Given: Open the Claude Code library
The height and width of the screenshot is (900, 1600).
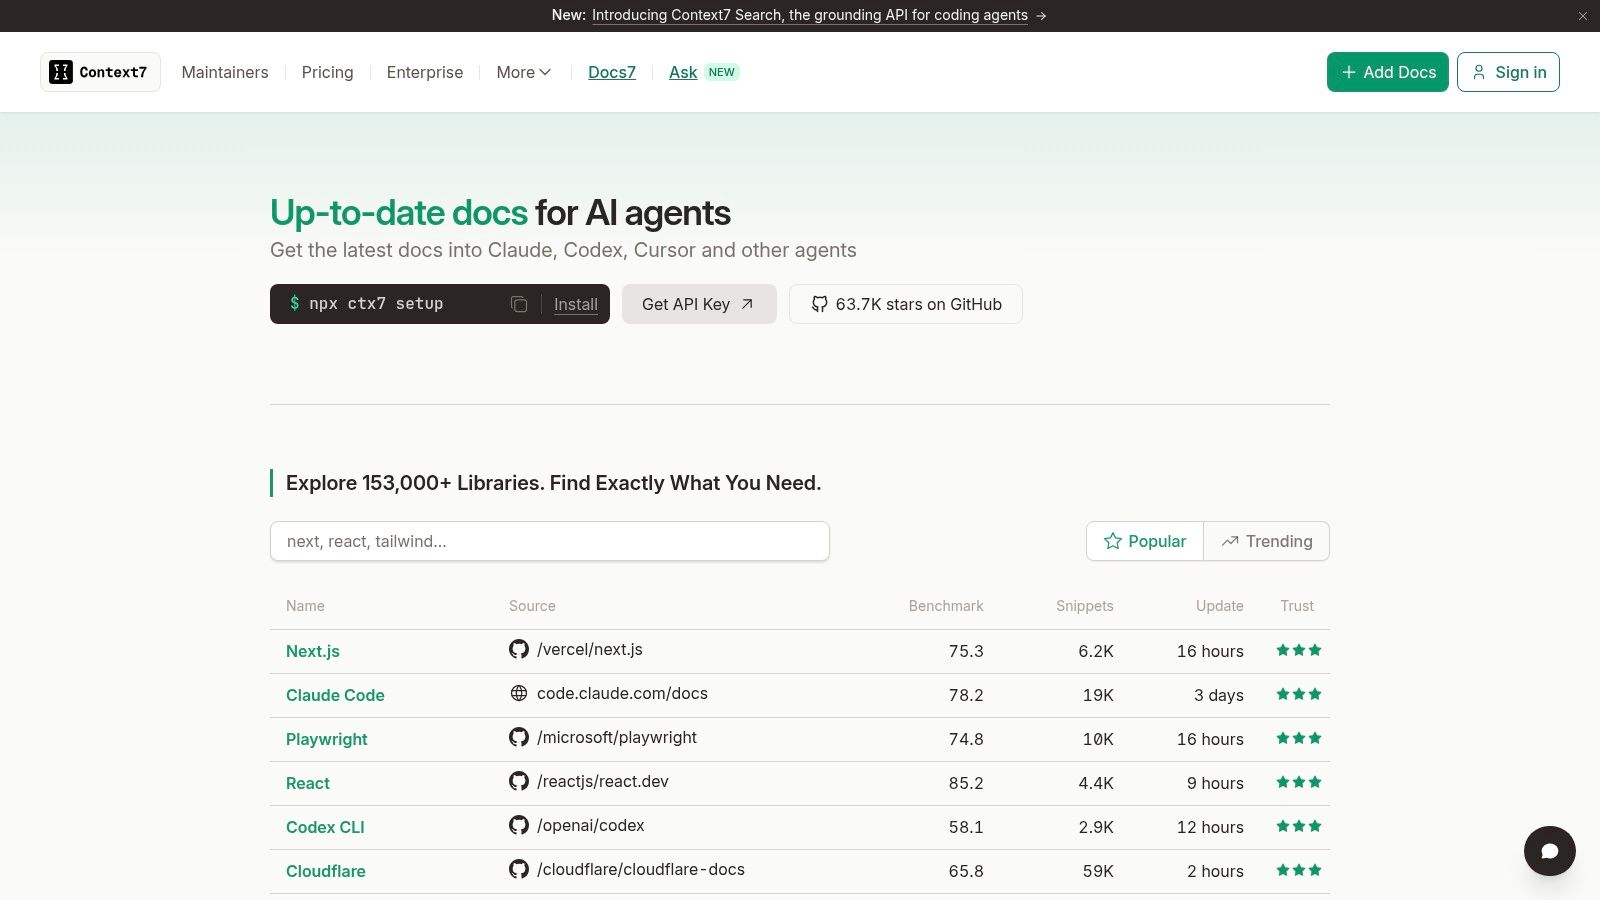Looking at the screenshot, I should [335, 695].
